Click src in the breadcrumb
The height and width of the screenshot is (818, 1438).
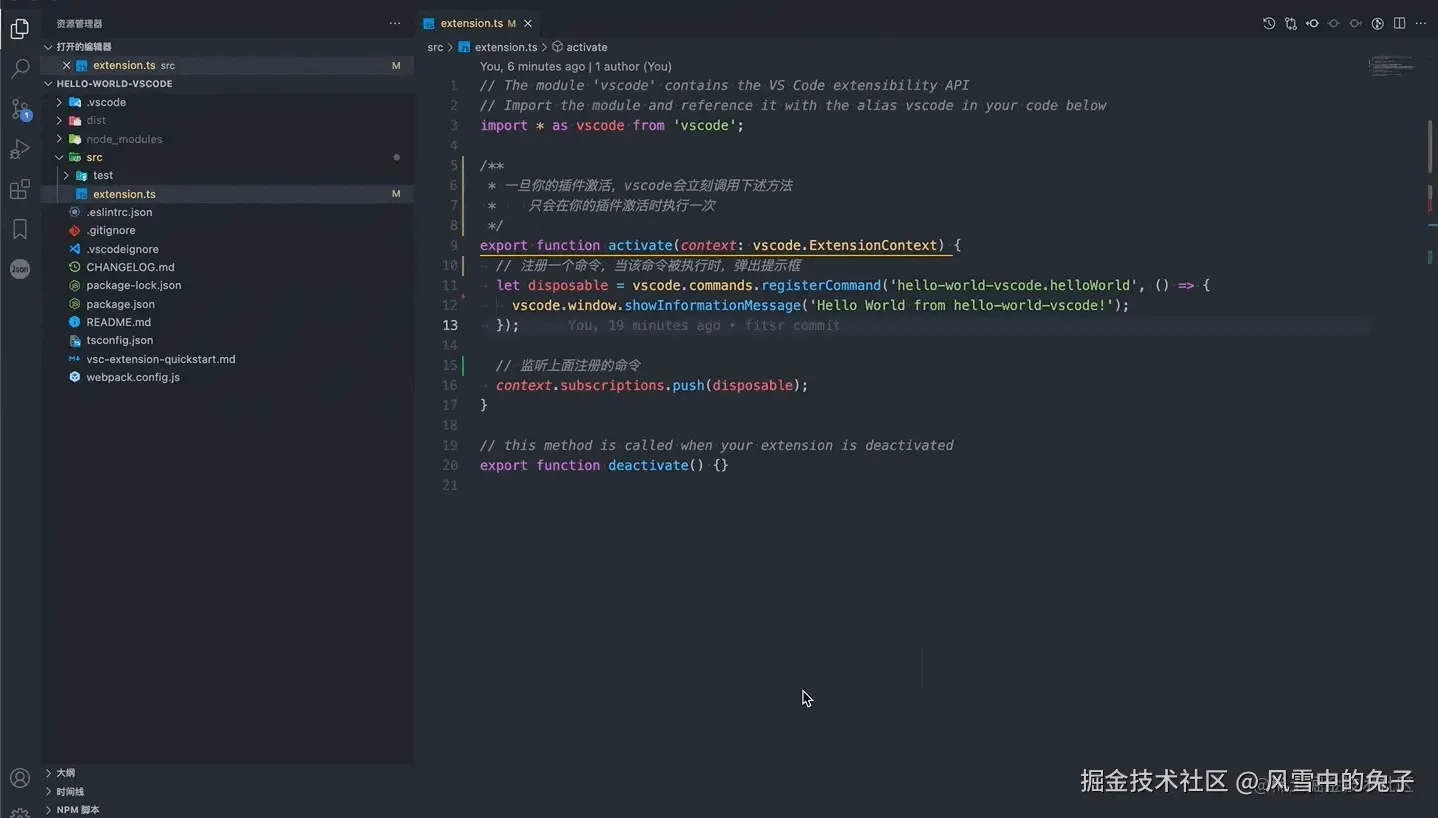pos(435,47)
